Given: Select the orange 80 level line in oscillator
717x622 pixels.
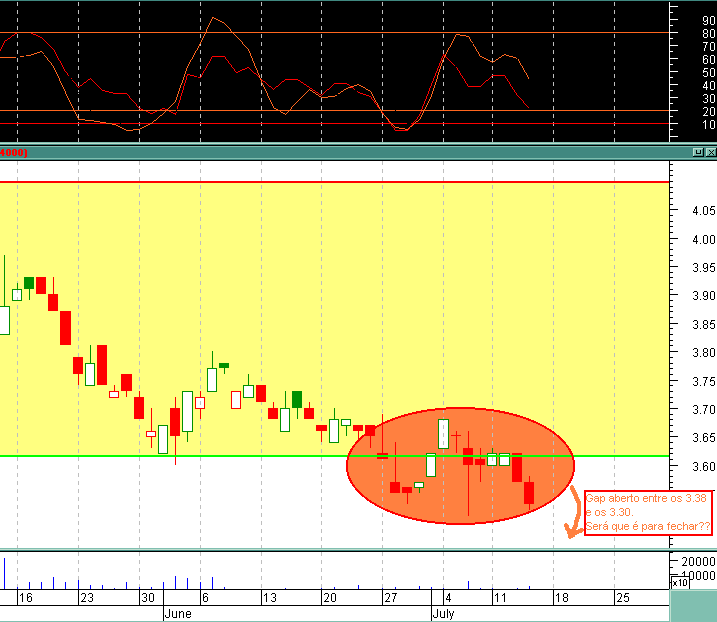Looking at the screenshot, I should pos(334,33).
